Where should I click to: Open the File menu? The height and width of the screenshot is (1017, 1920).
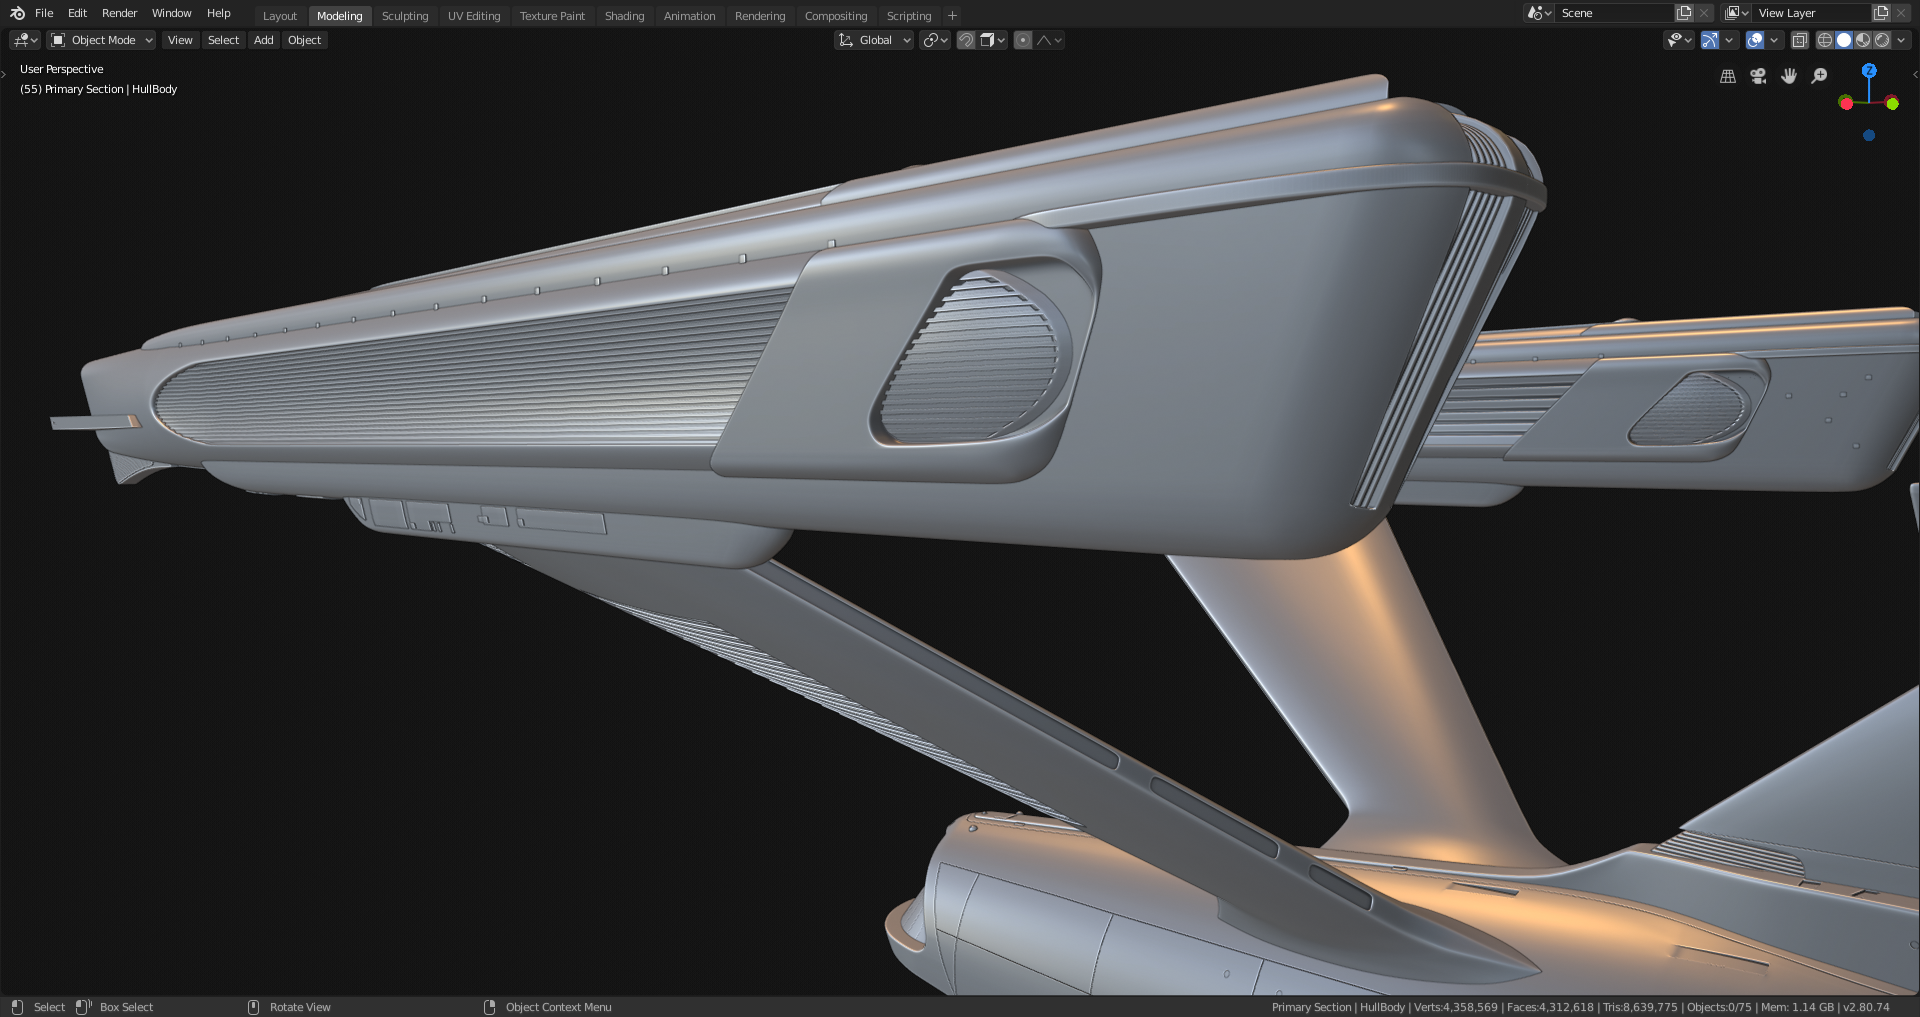44,13
